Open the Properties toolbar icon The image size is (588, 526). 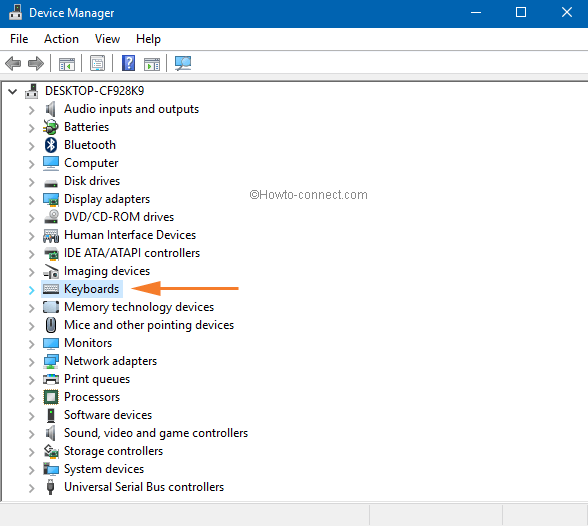click(x=98, y=63)
